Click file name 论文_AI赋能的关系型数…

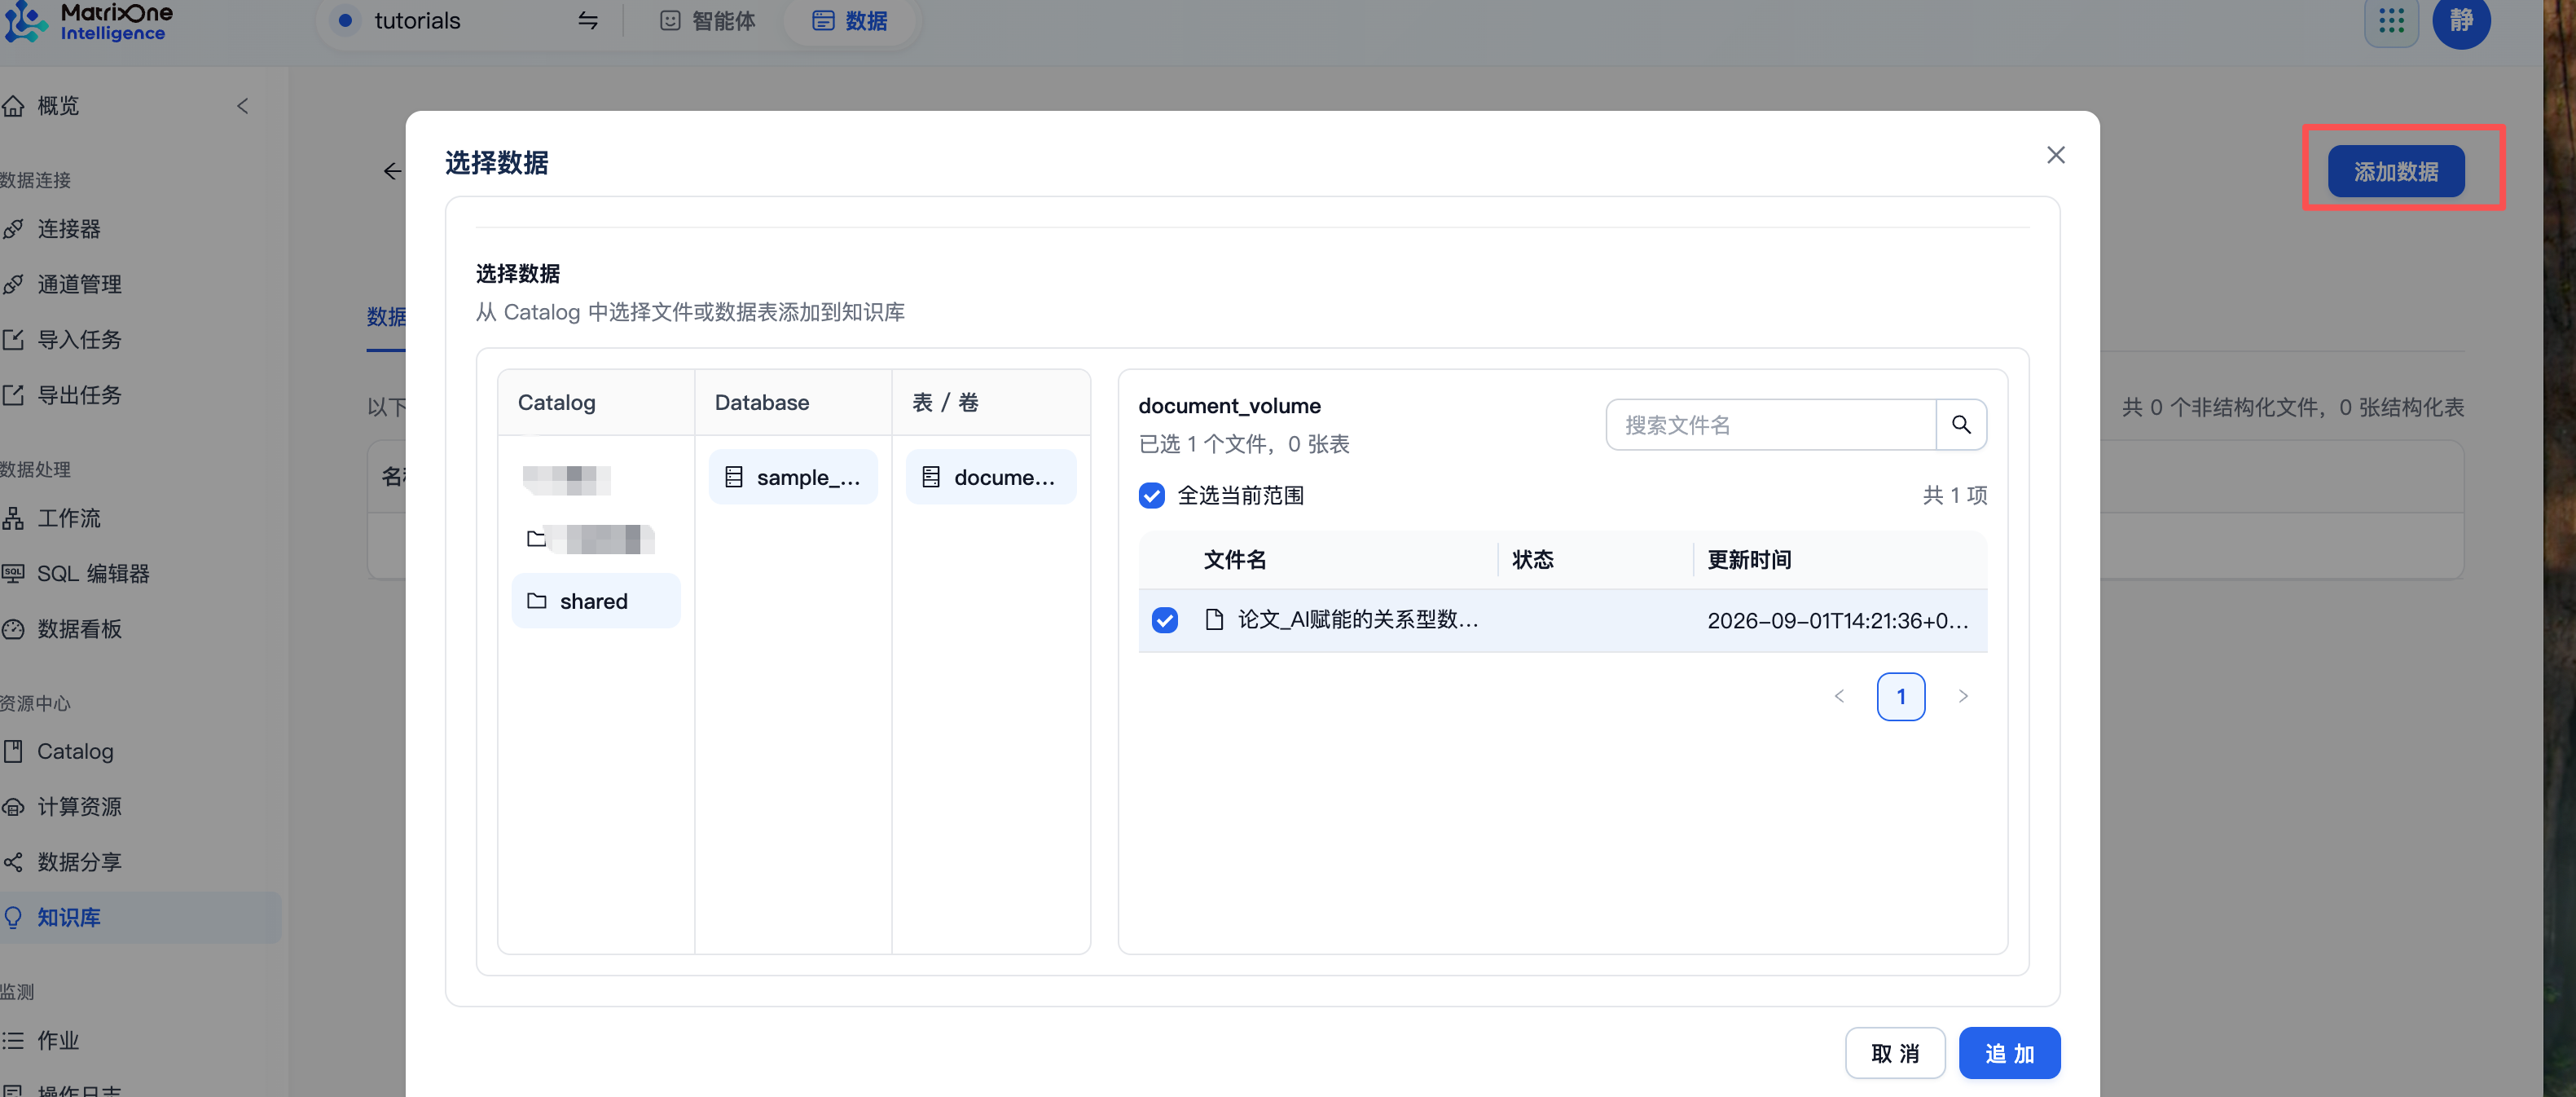[x=1357, y=620]
